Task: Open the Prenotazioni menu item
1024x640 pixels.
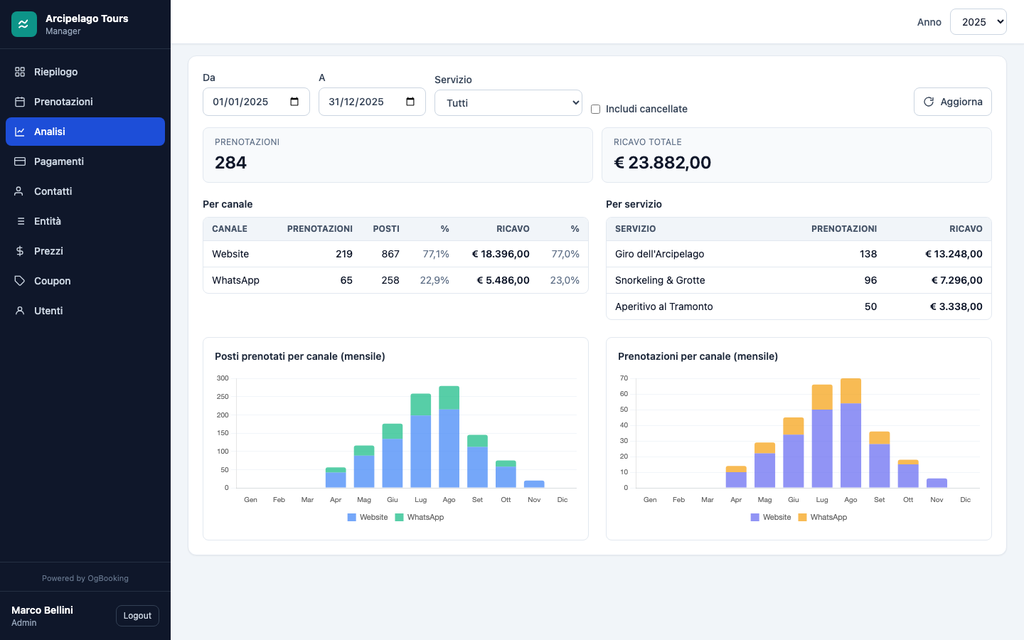Action: [x=85, y=102]
